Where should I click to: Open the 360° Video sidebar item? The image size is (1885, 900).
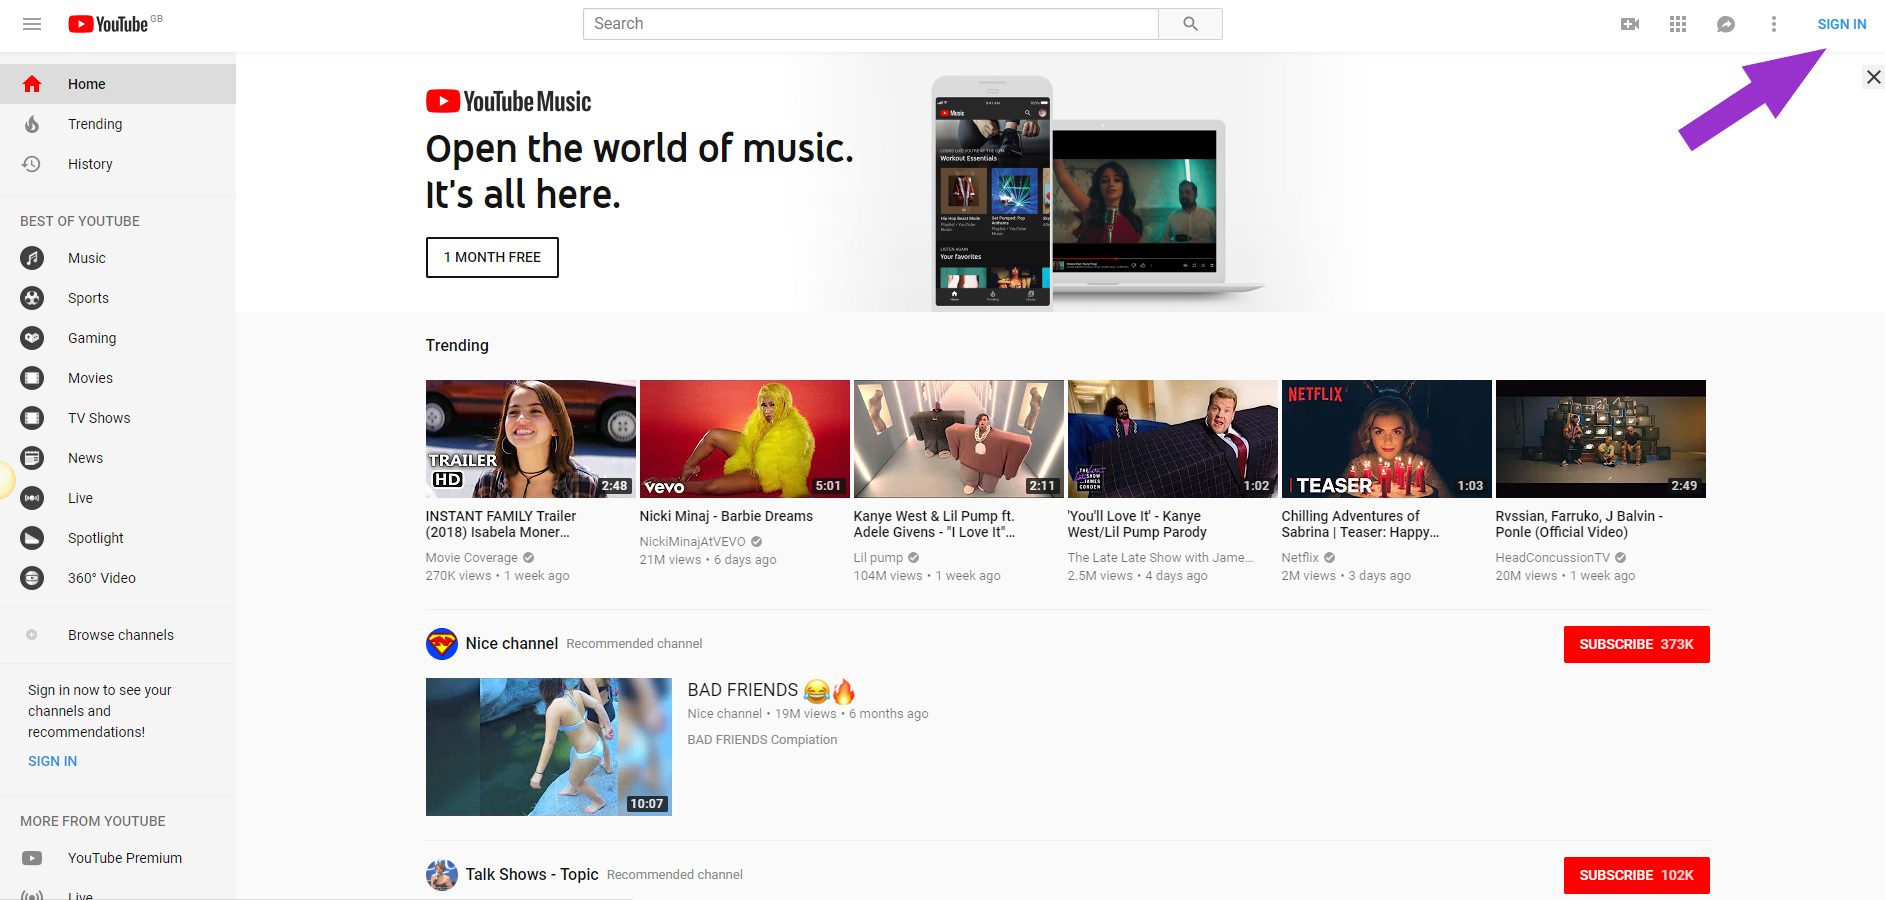coord(118,578)
